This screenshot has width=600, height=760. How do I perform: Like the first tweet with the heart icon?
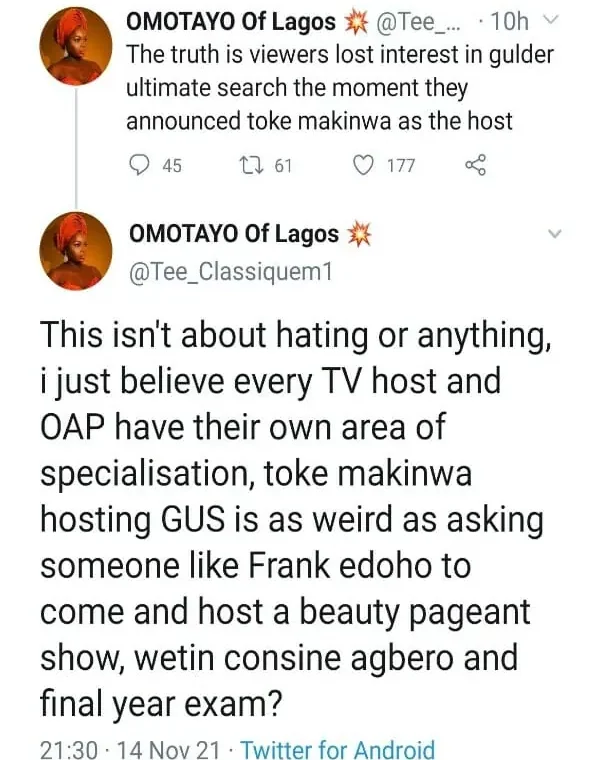(367, 165)
